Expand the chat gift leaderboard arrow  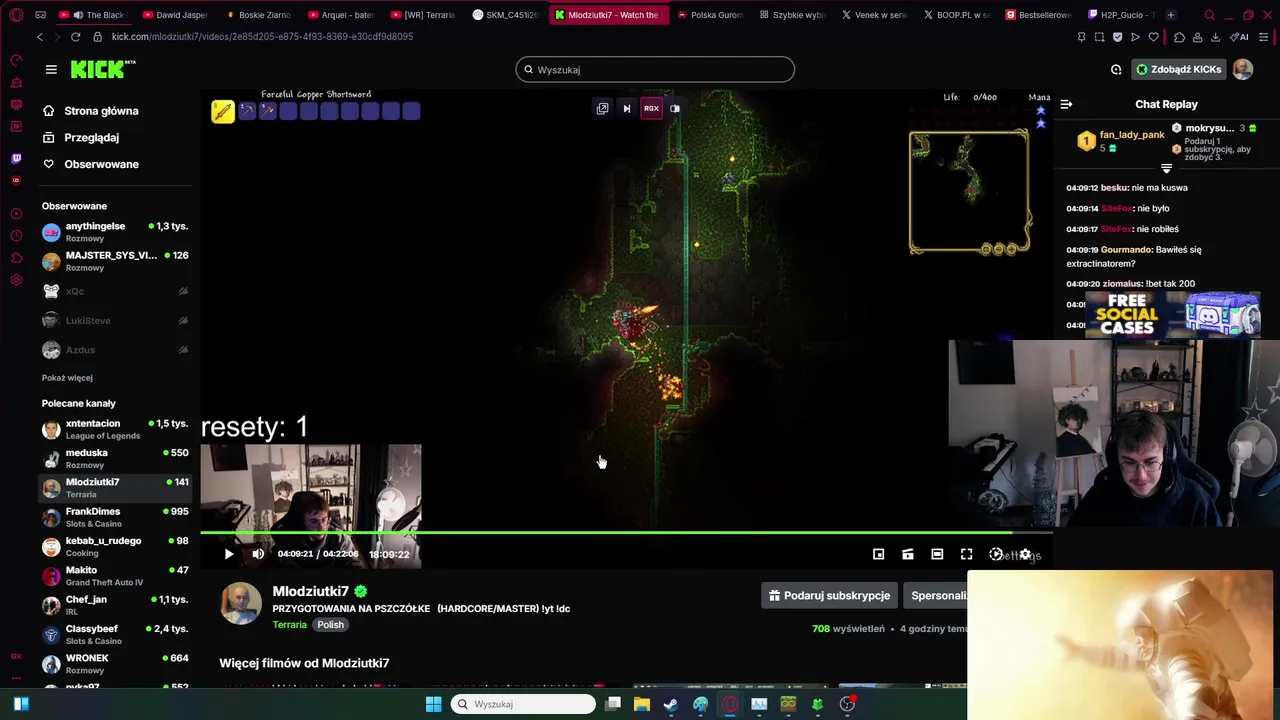click(x=1166, y=168)
